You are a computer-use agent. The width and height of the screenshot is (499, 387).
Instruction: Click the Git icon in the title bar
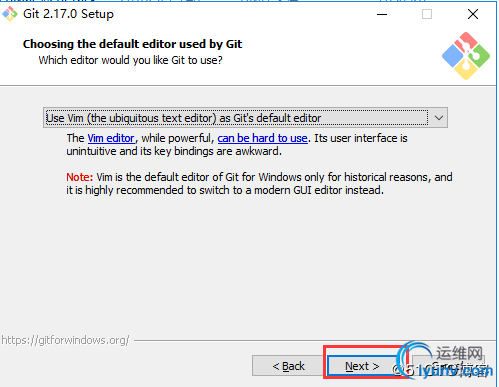click(x=10, y=14)
